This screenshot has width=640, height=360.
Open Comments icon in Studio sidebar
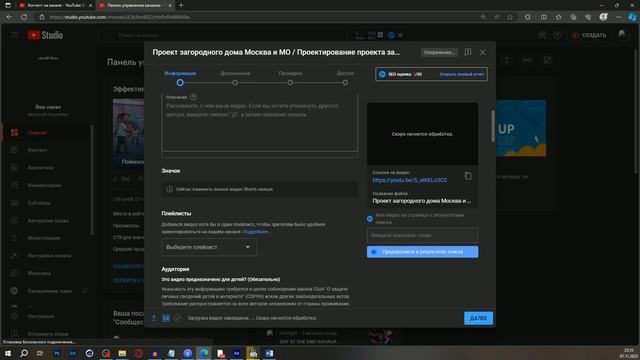[14, 185]
